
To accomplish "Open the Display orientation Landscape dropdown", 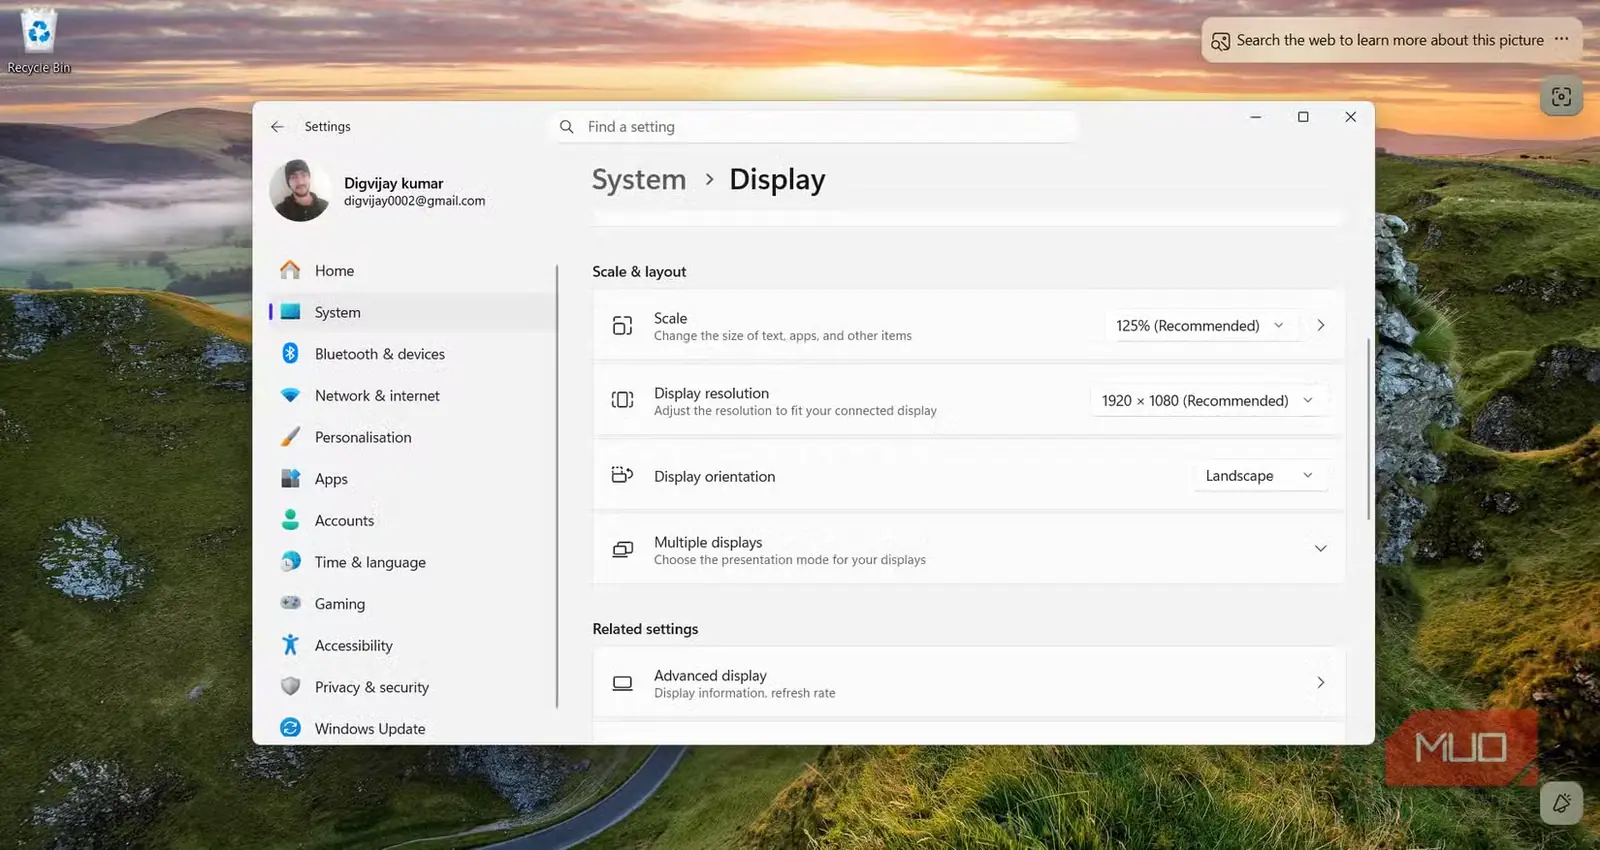I will (1260, 476).
